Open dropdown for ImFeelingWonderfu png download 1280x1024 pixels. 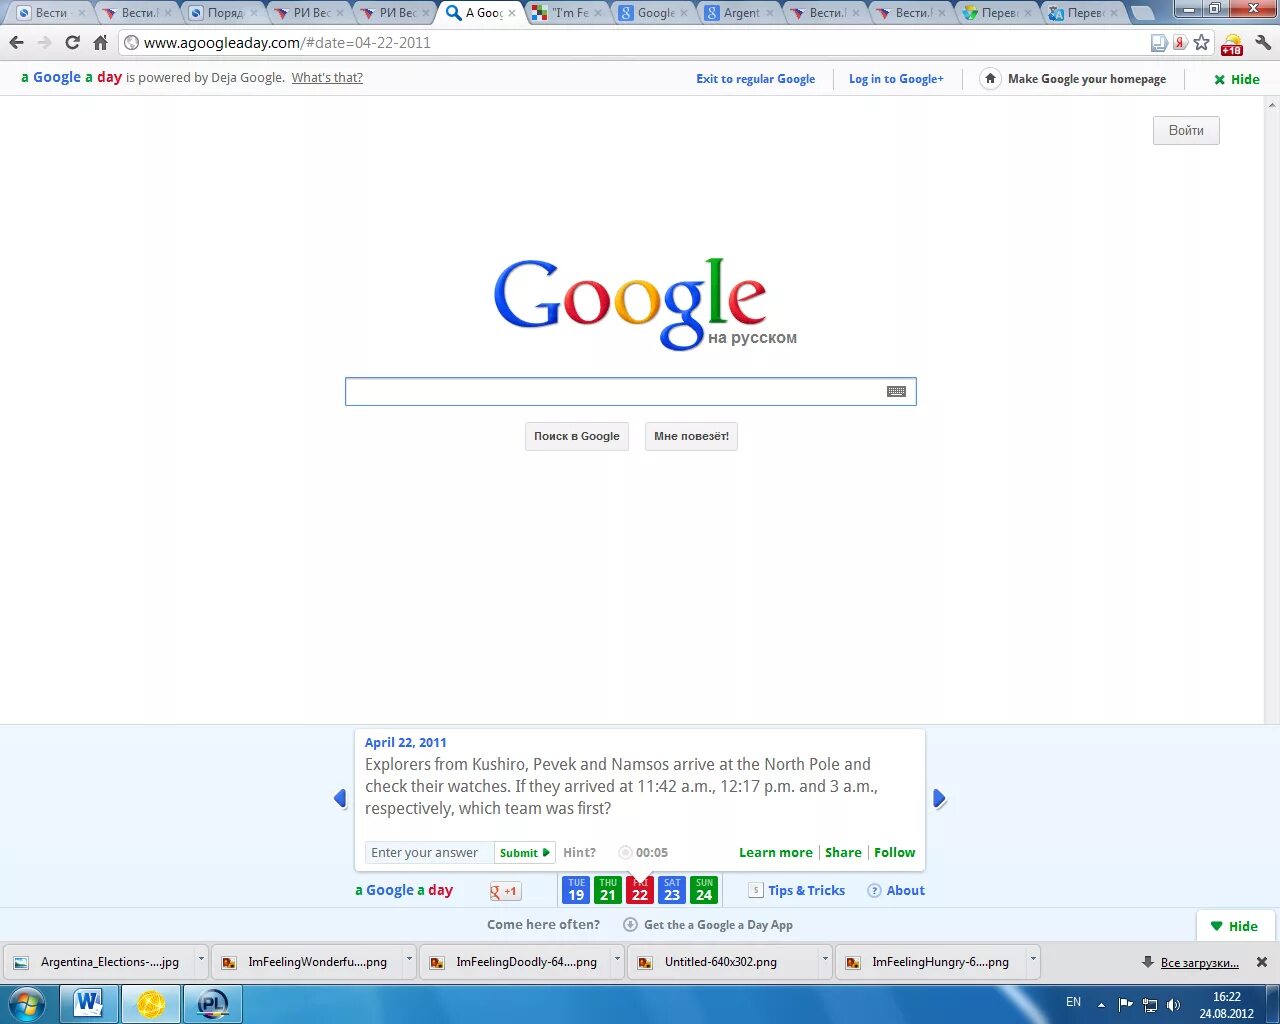click(x=409, y=961)
